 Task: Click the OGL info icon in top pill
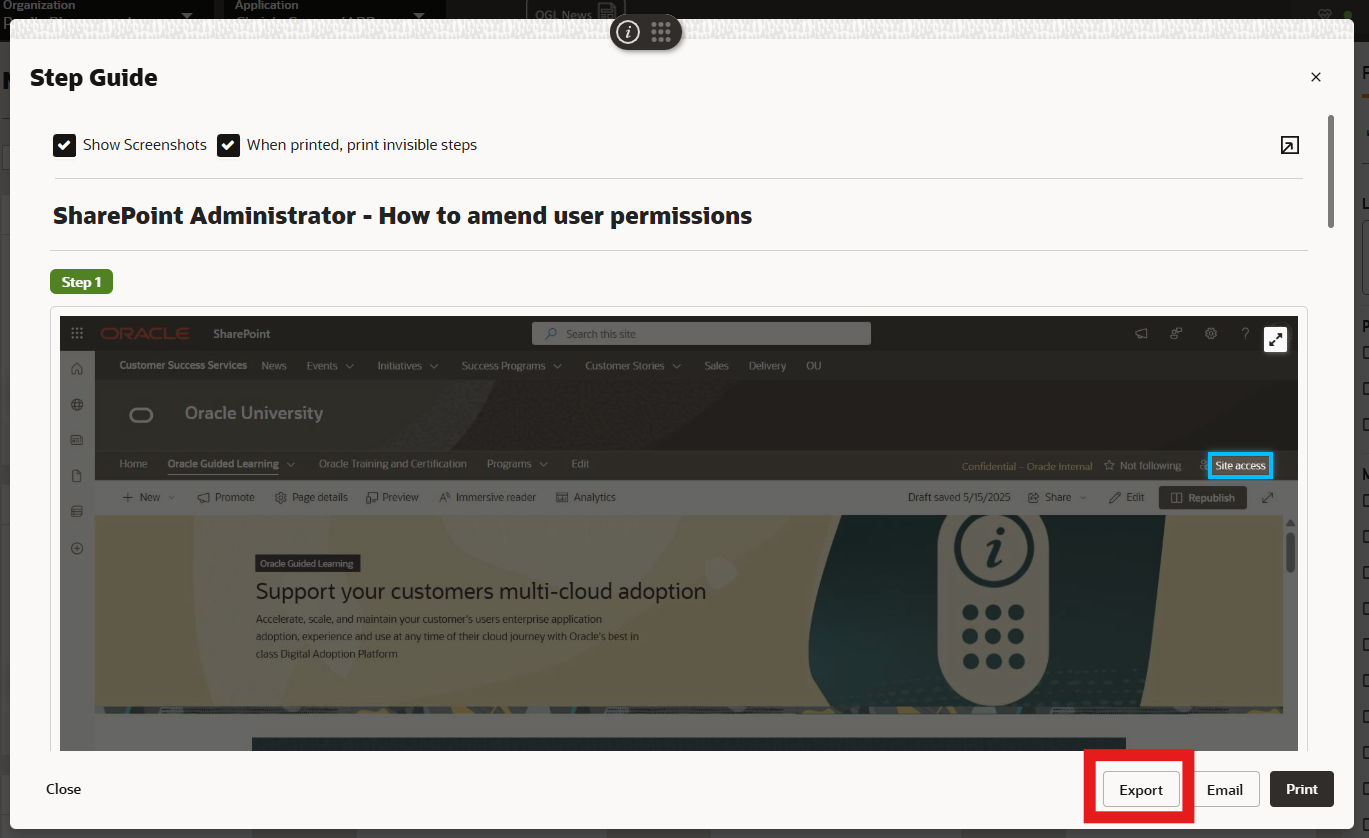[x=628, y=32]
